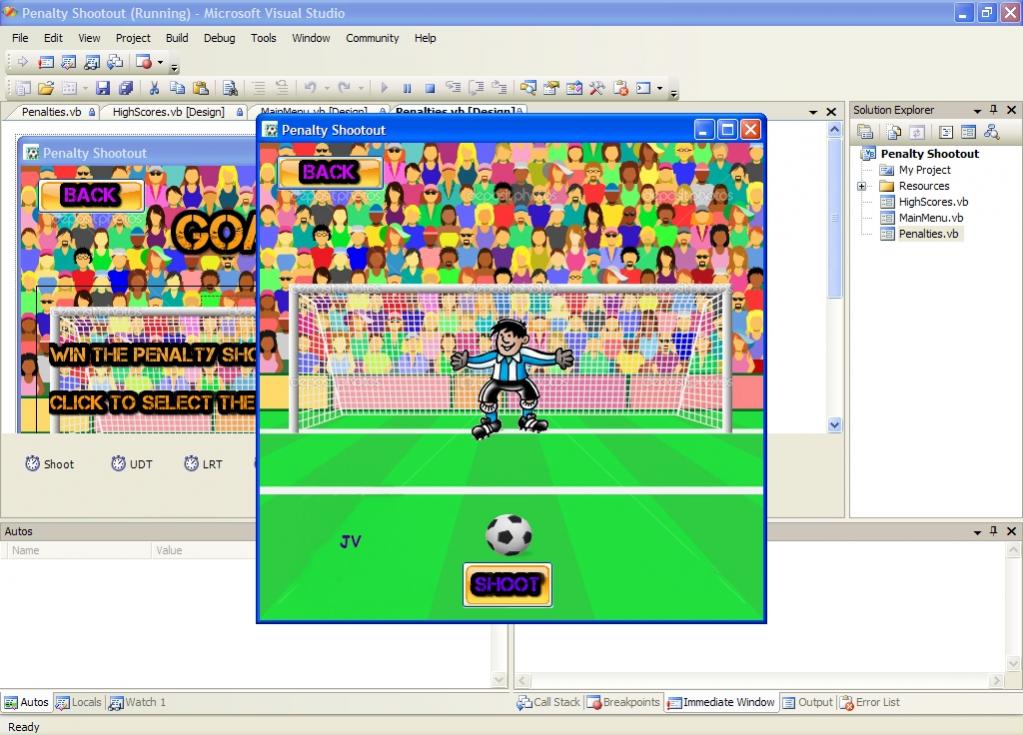Click the Save disk icon
1023x735 pixels.
click(103, 88)
